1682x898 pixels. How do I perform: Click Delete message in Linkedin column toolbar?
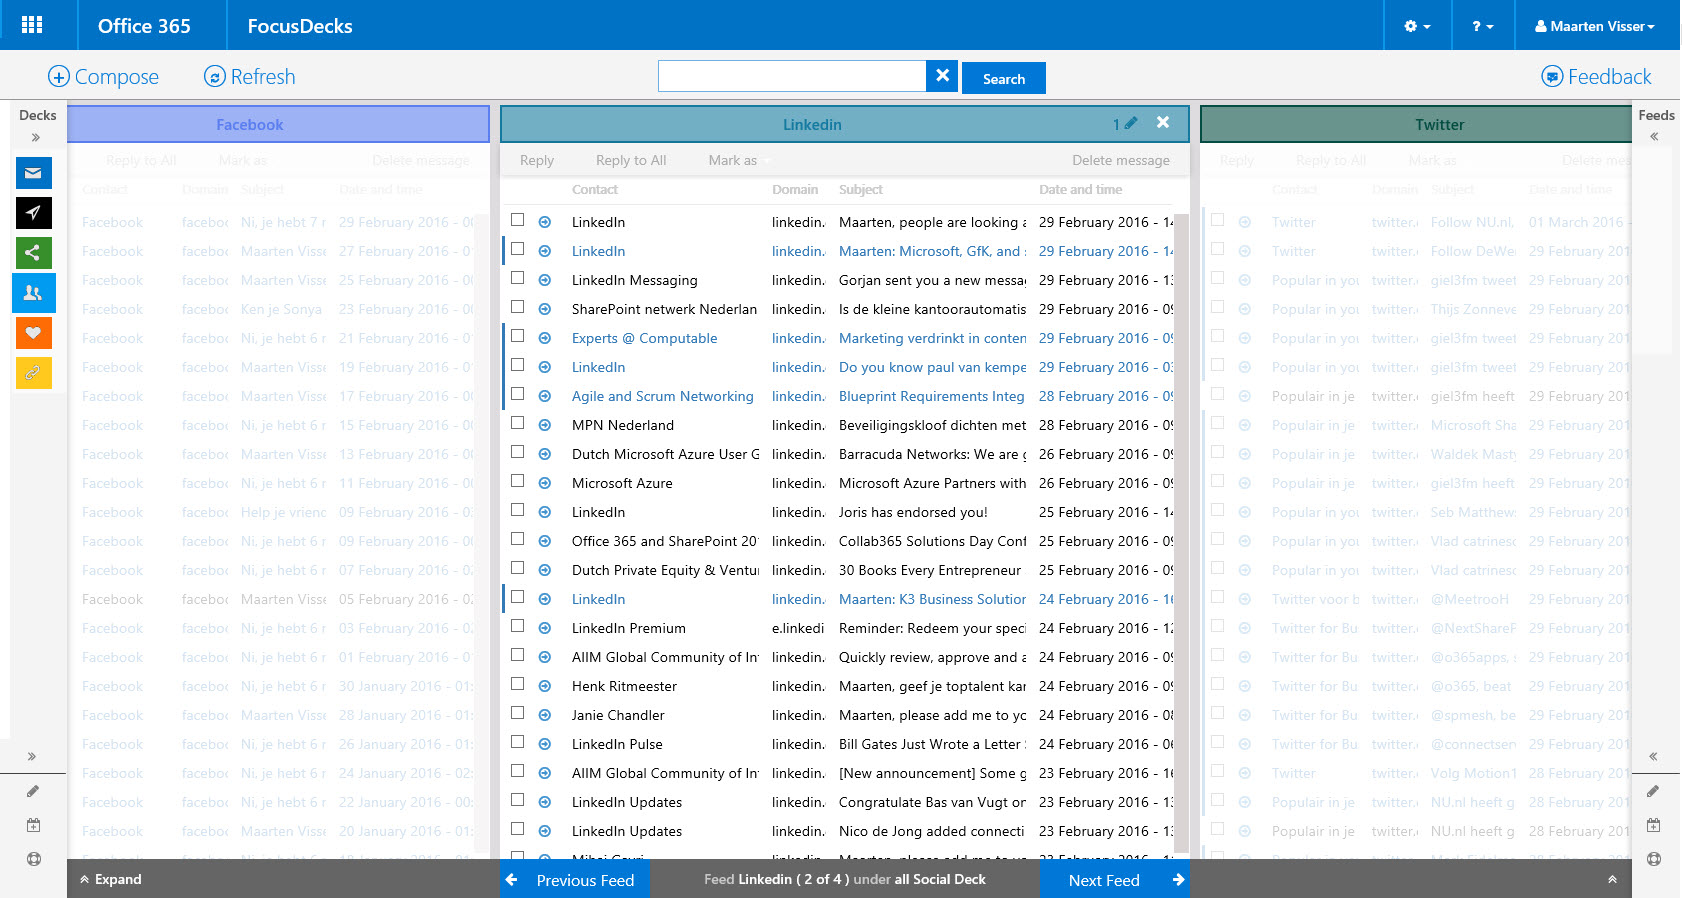(1121, 160)
